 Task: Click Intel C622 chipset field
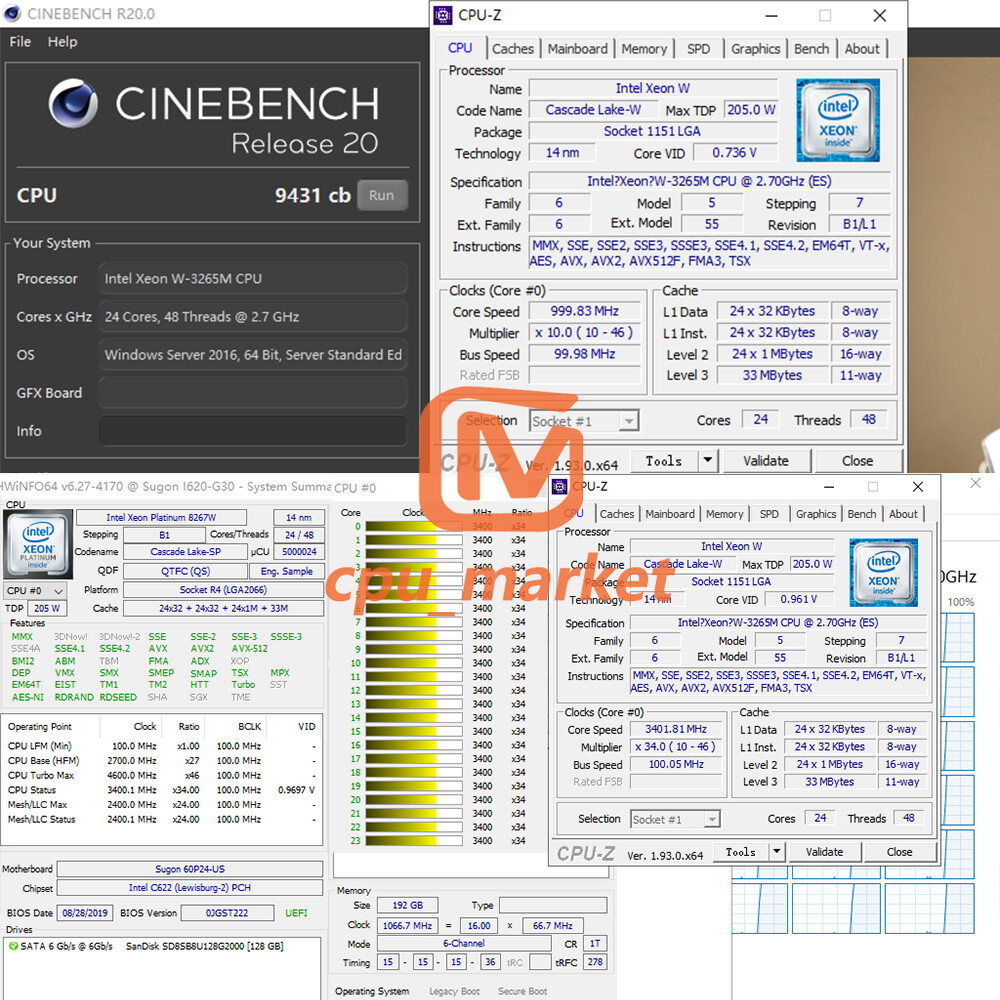tap(190, 888)
